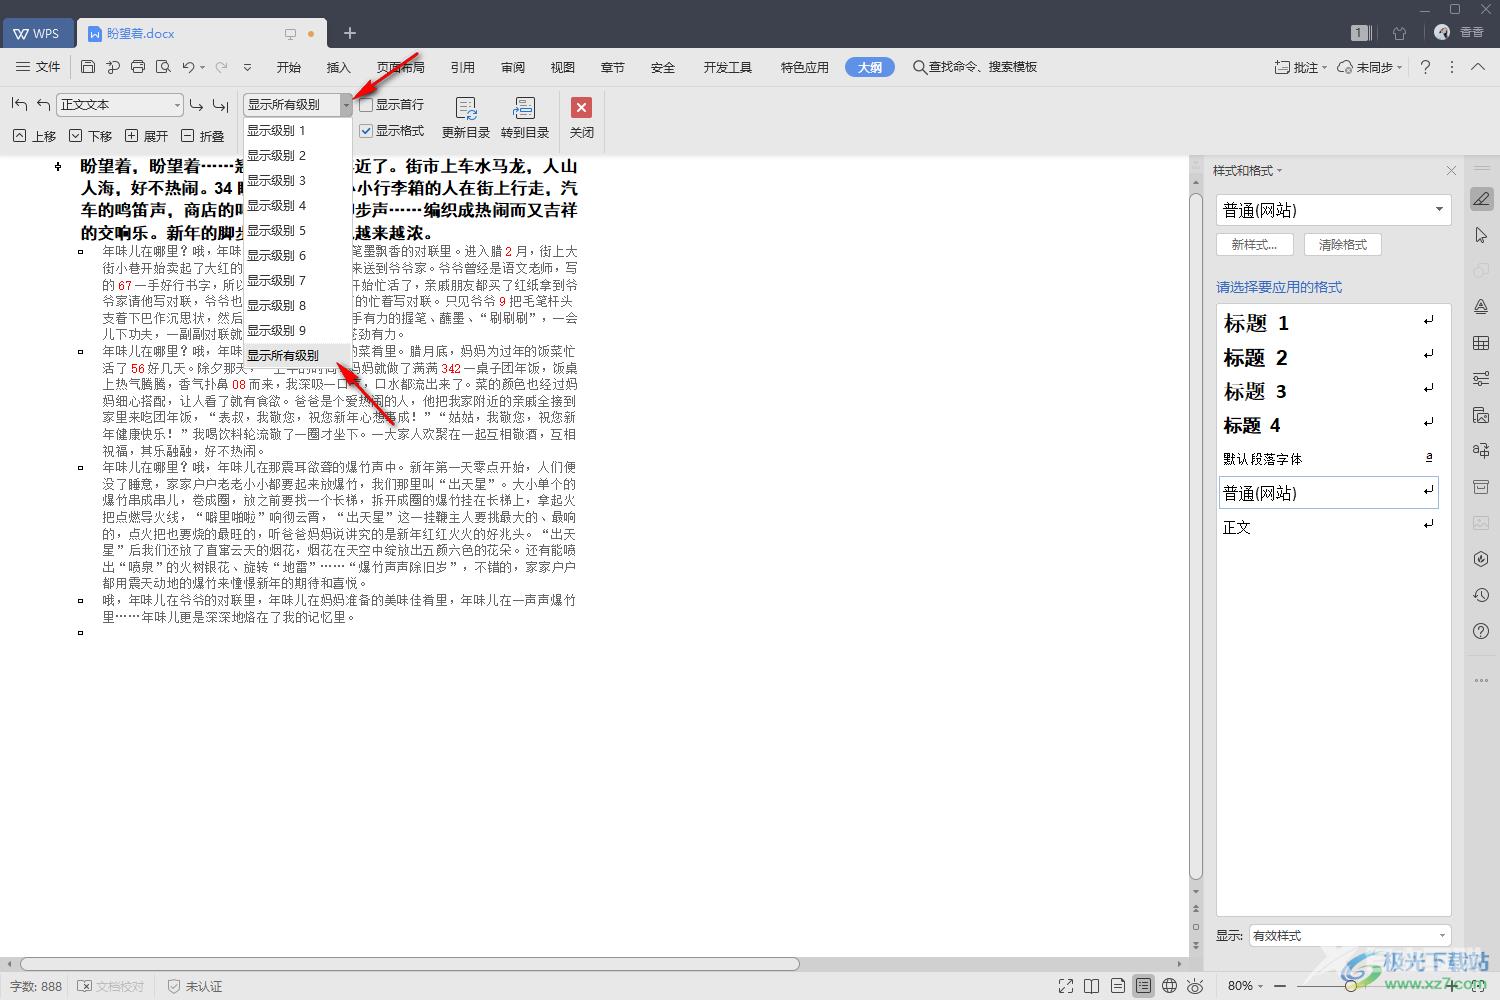The width and height of the screenshot is (1500, 1000).
Task: Demote outline level arrow
Action: (196, 104)
